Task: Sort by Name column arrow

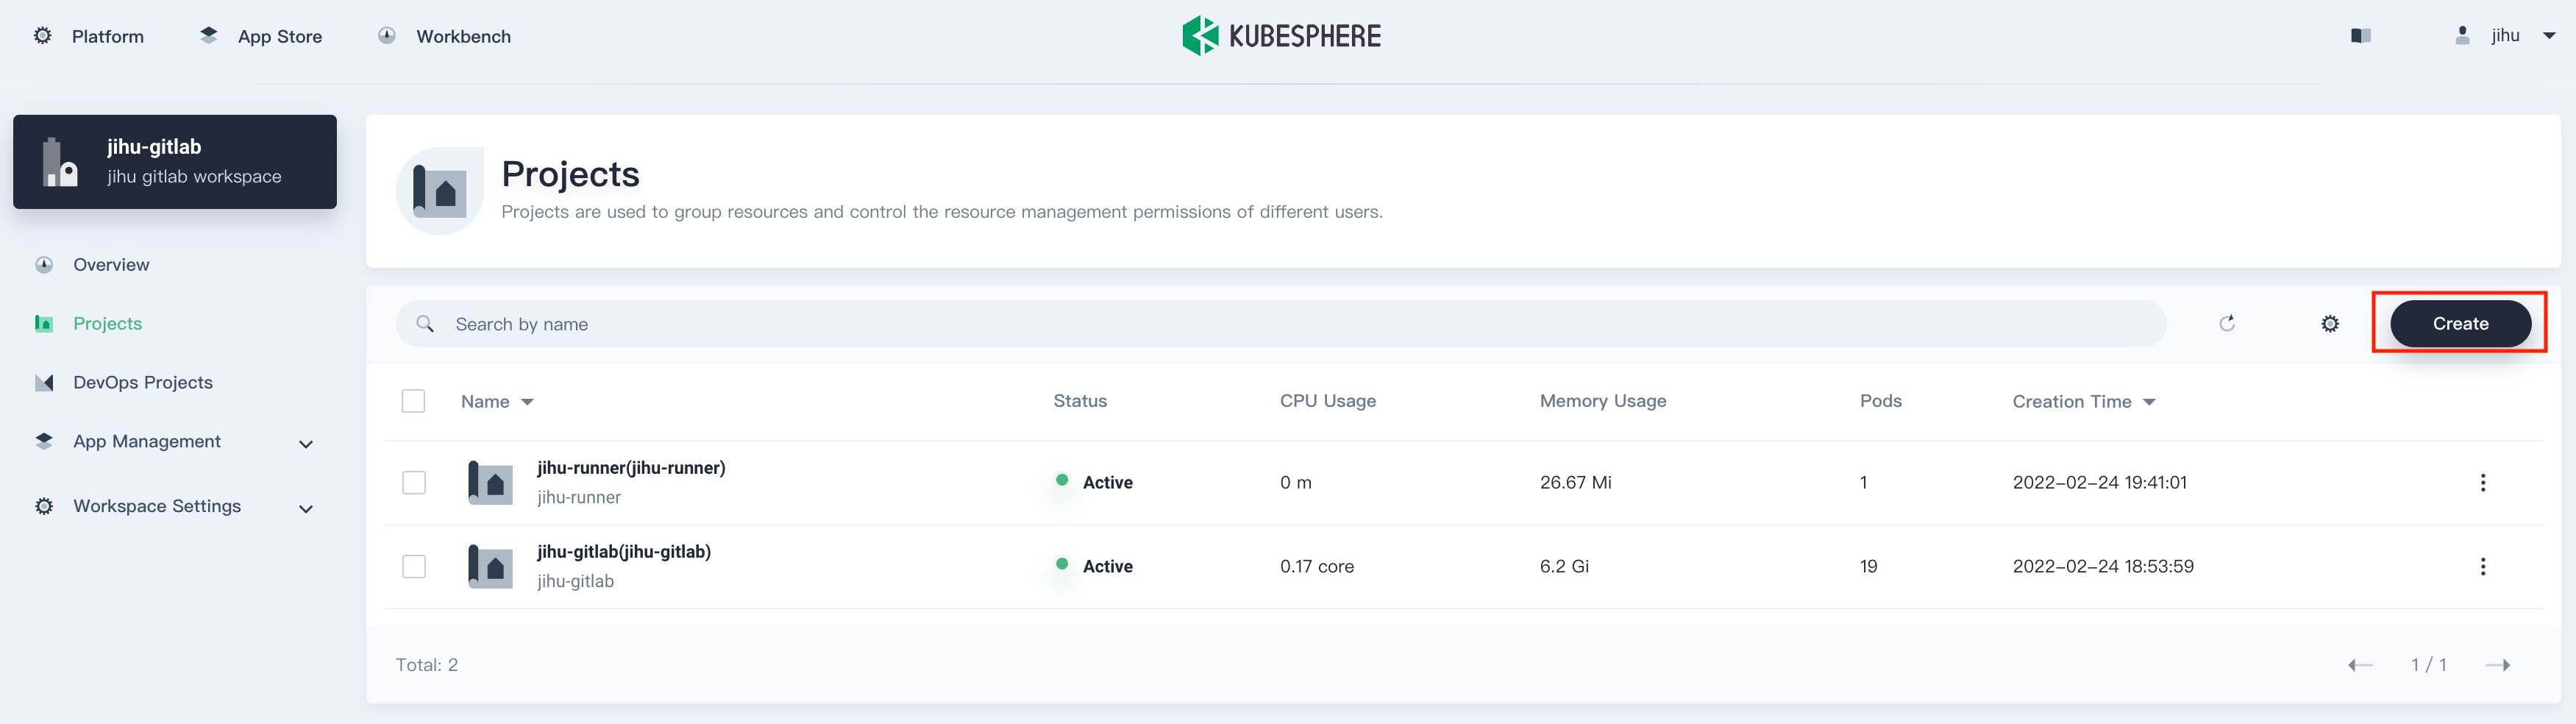Action: (527, 402)
